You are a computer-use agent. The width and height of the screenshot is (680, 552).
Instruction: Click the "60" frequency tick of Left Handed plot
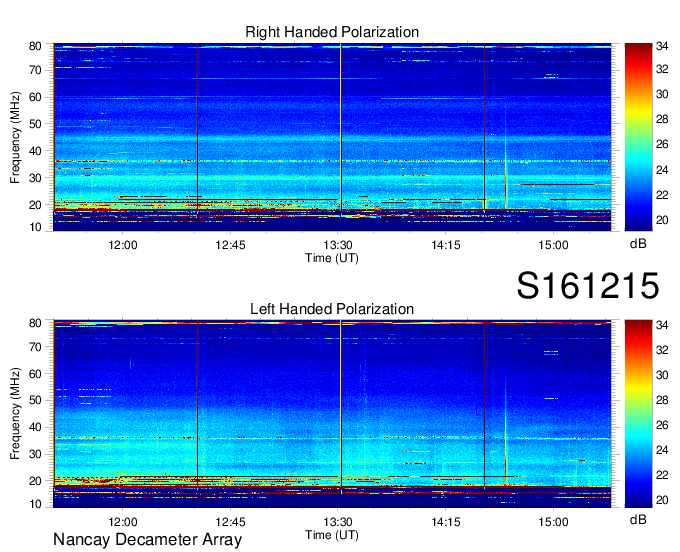pyautogui.click(x=35, y=374)
